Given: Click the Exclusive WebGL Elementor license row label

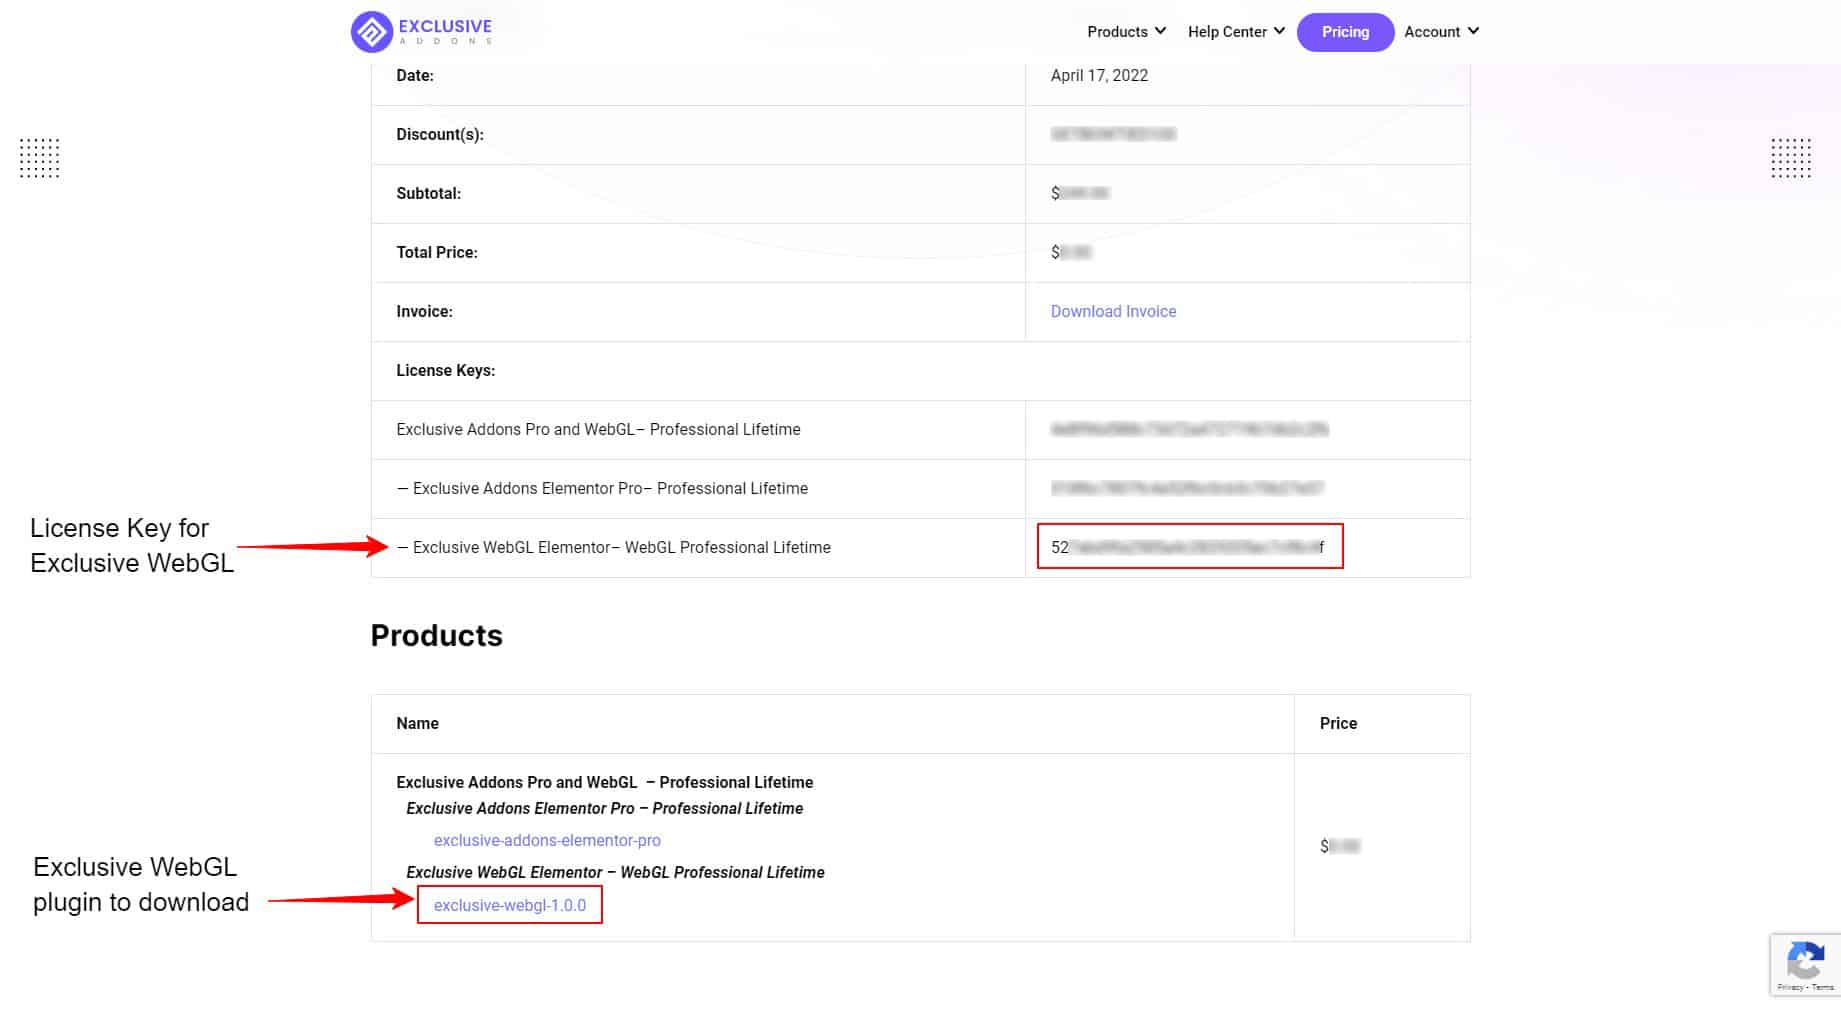Looking at the screenshot, I should click(x=613, y=547).
